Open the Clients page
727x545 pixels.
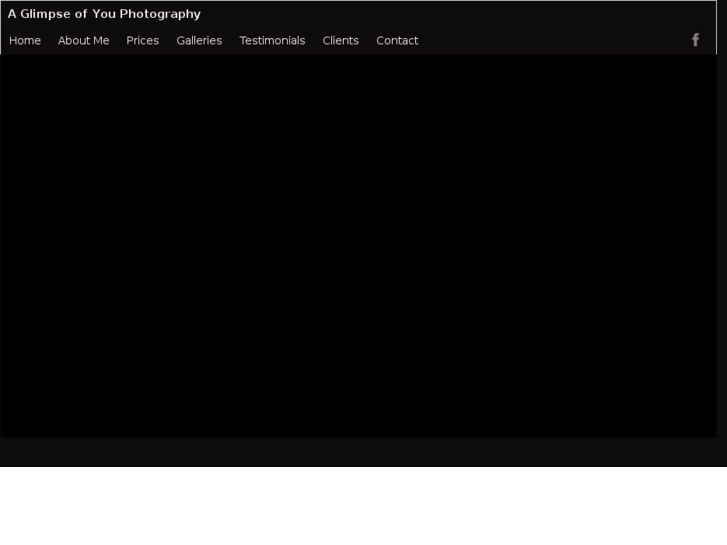pos(341,41)
